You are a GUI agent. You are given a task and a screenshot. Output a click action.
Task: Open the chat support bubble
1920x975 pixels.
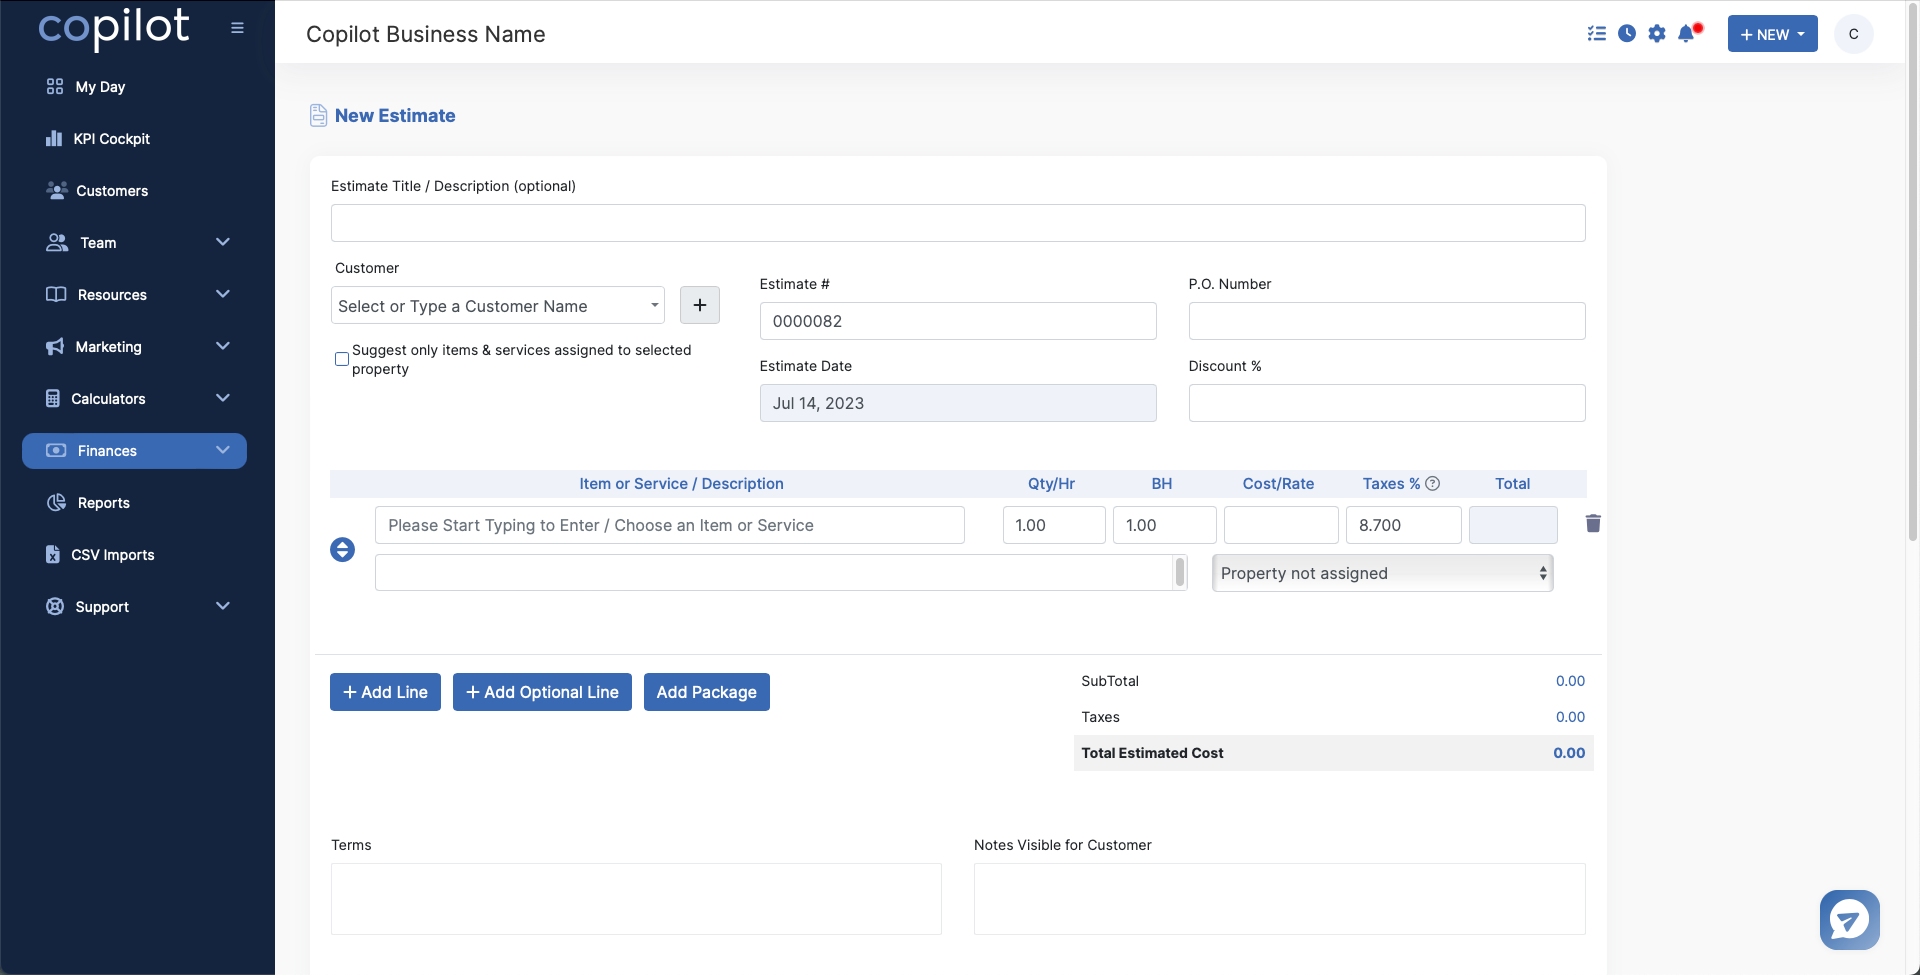click(1849, 920)
